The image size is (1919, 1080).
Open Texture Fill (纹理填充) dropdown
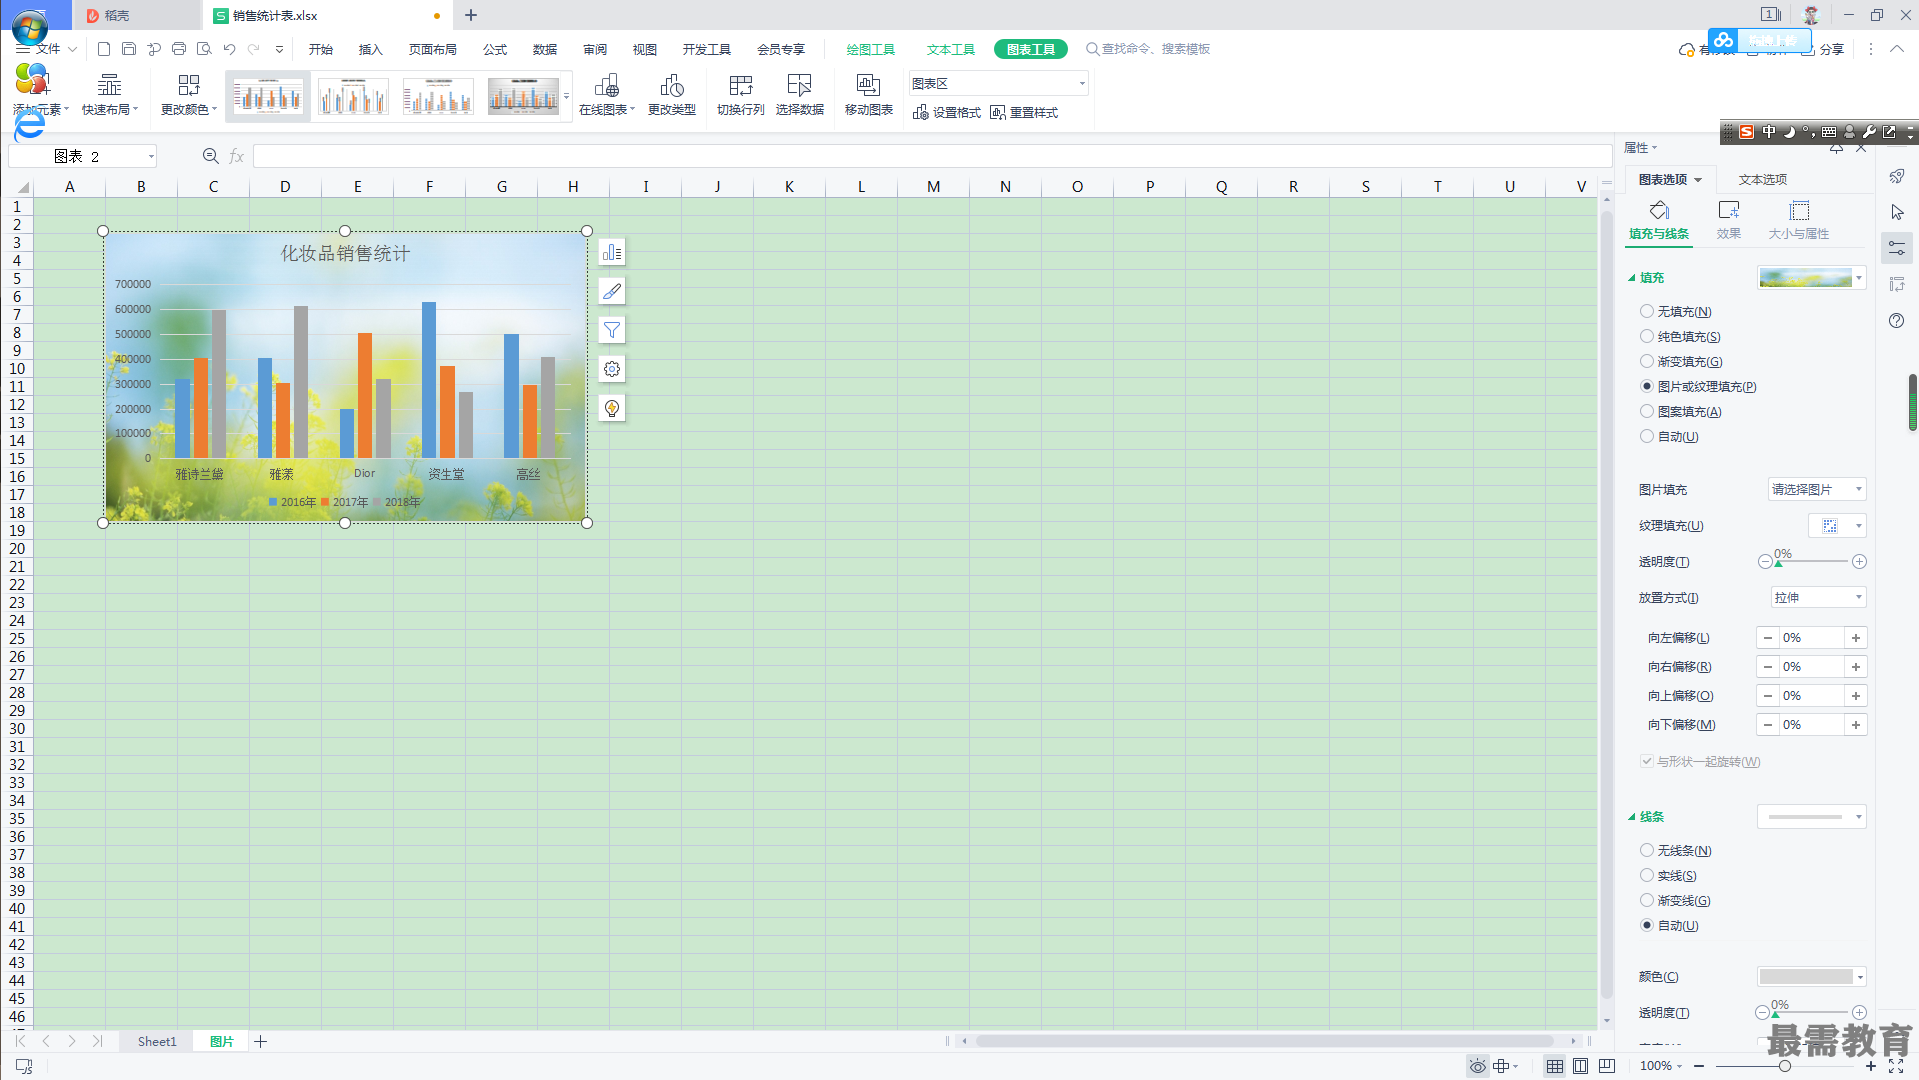pos(1837,526)
